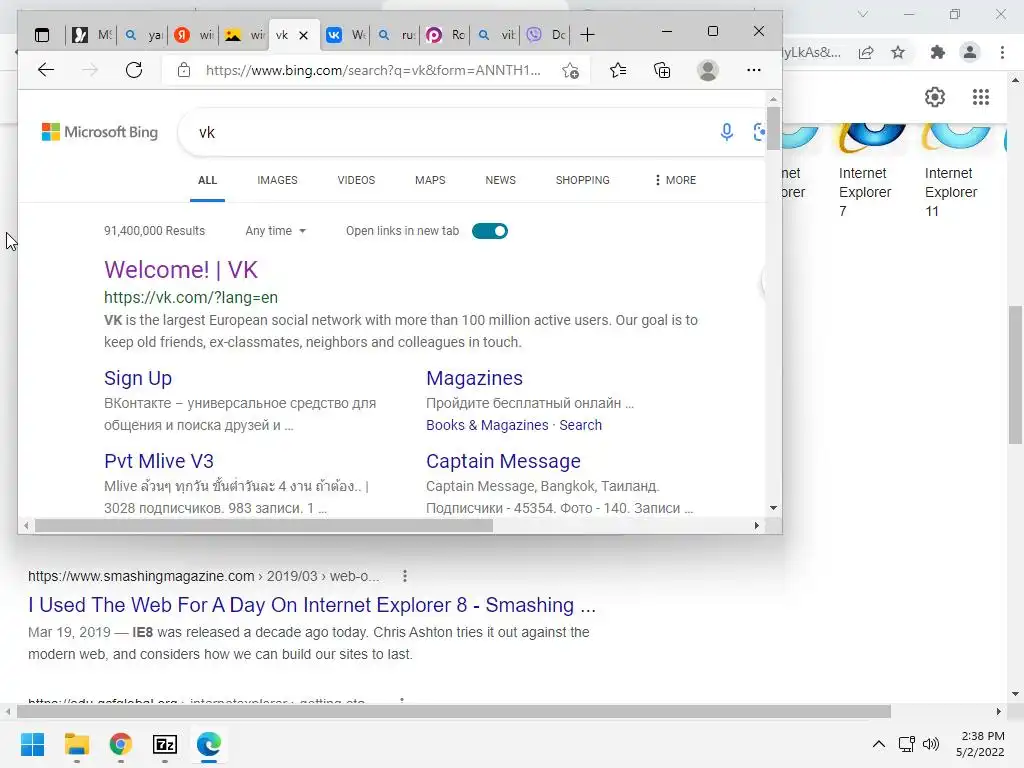1024x768 pixels.
Task: Open Chrome three-dot menu
Action: point(1002,52)
